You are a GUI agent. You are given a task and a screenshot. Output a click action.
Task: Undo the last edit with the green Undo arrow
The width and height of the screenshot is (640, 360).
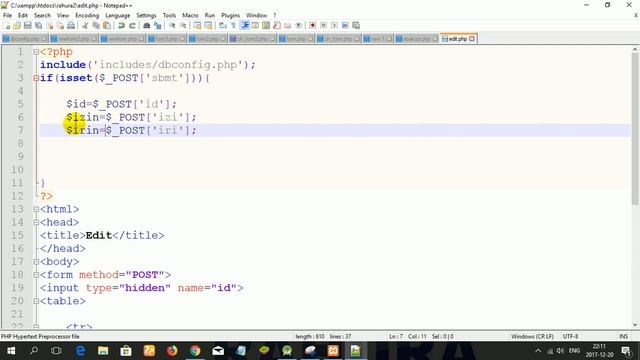click(121, 25)
